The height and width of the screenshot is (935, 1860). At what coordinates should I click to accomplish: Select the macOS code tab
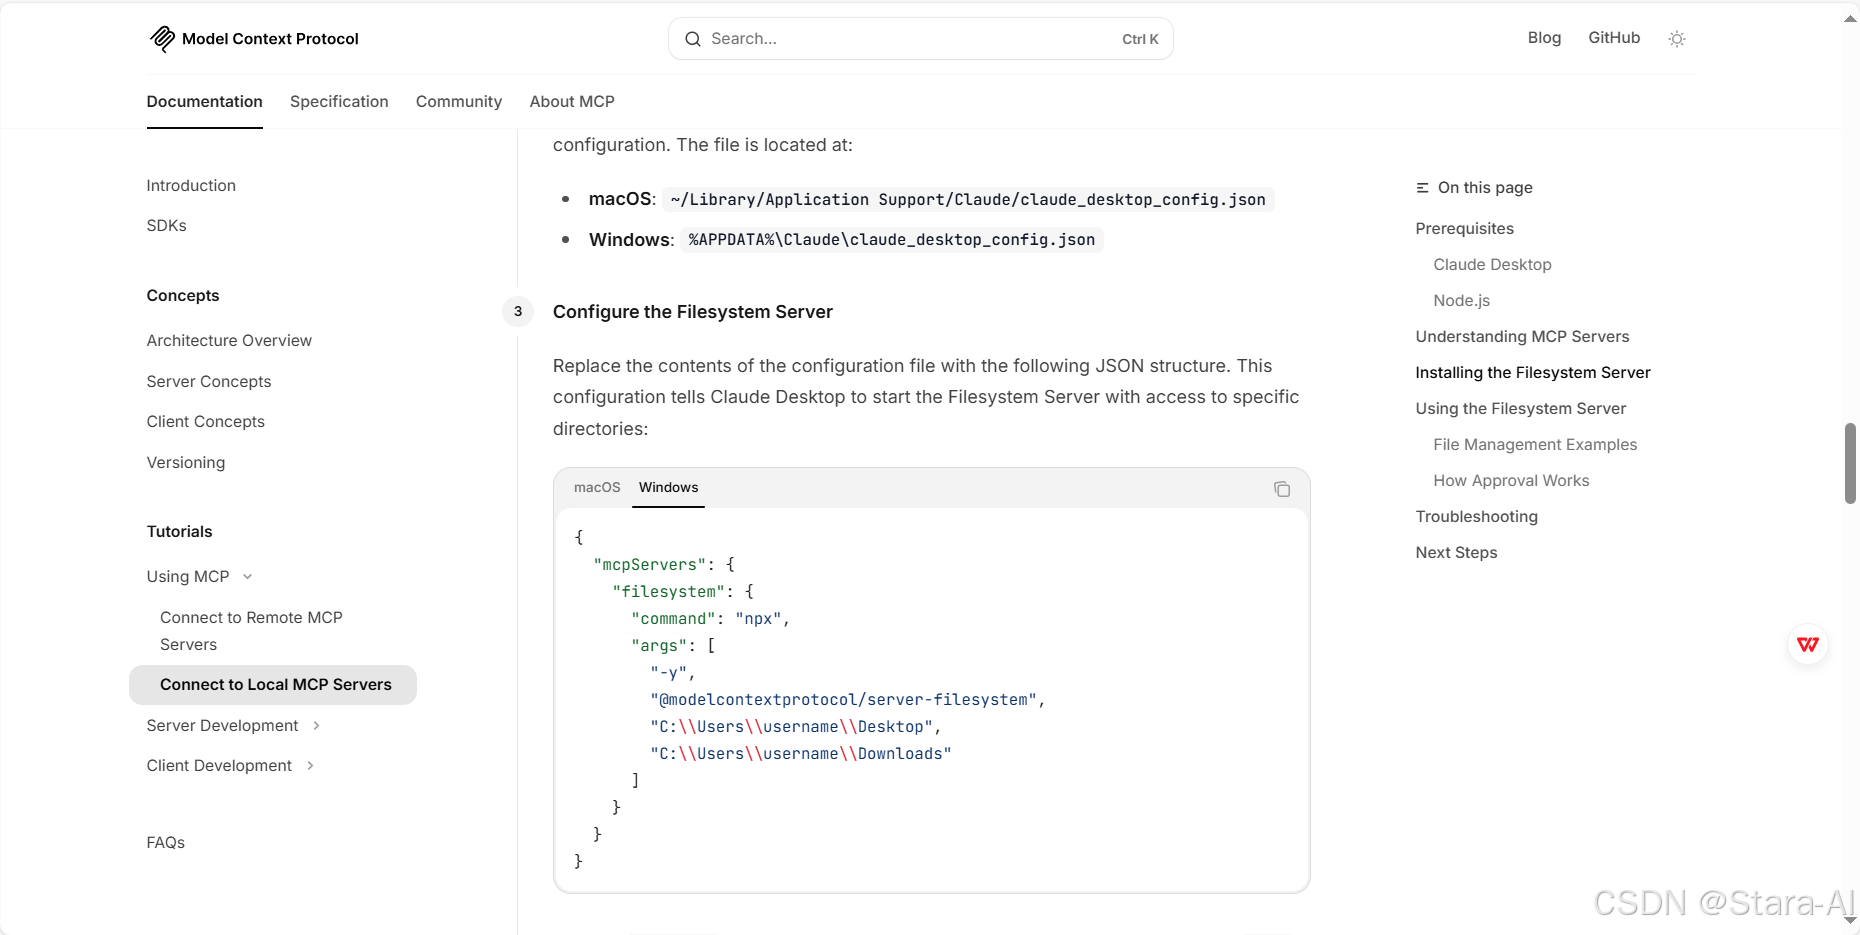(597, 487)
